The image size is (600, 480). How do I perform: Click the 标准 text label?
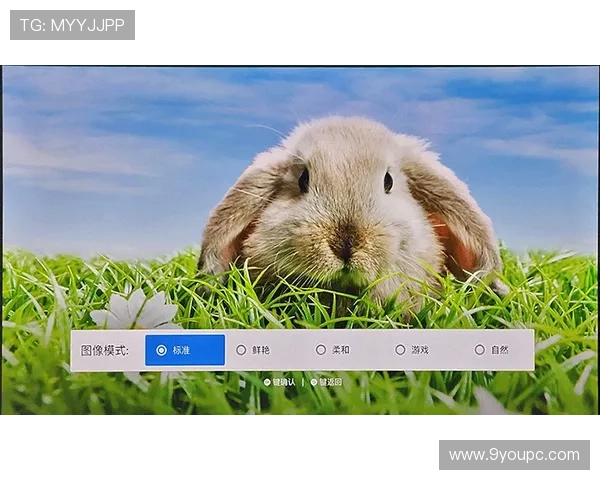coord(181,350)
